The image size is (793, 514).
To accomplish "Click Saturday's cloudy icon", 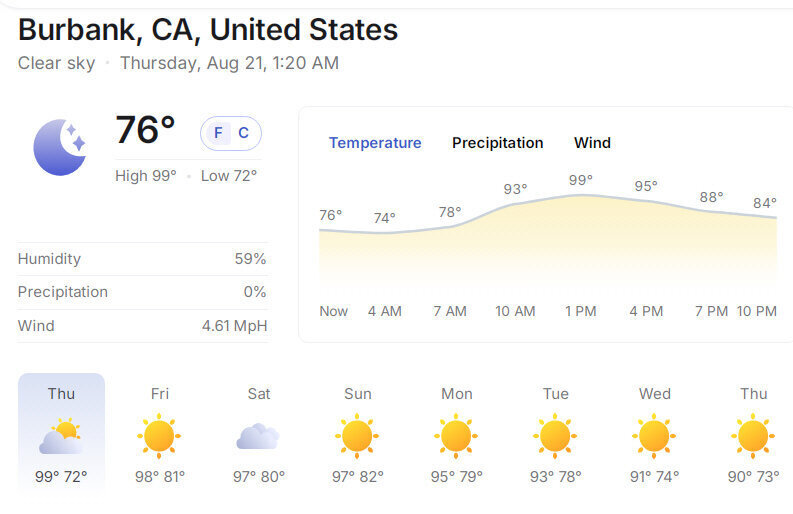I will pos(258,437).
